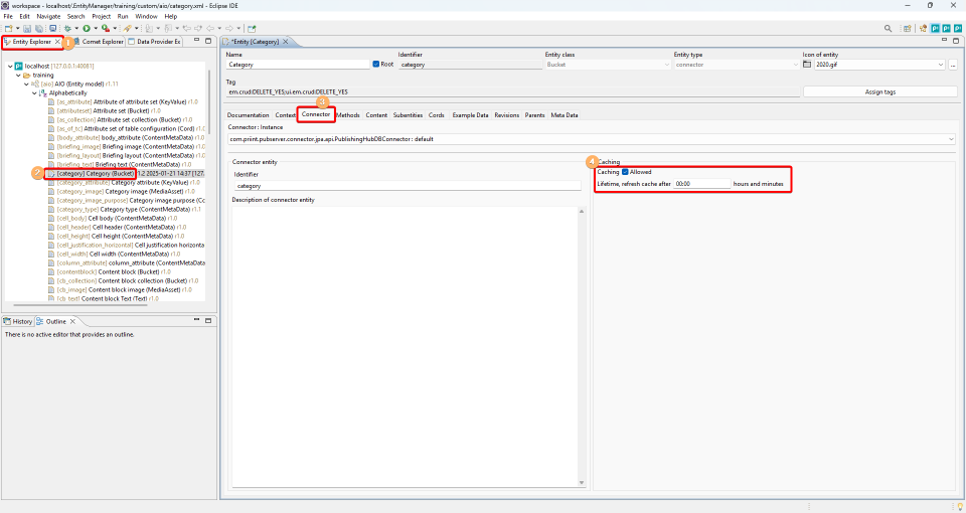Open the History view tab
Image resolution: width=966 pixels, height=513 pixels.
coord(18,321)
